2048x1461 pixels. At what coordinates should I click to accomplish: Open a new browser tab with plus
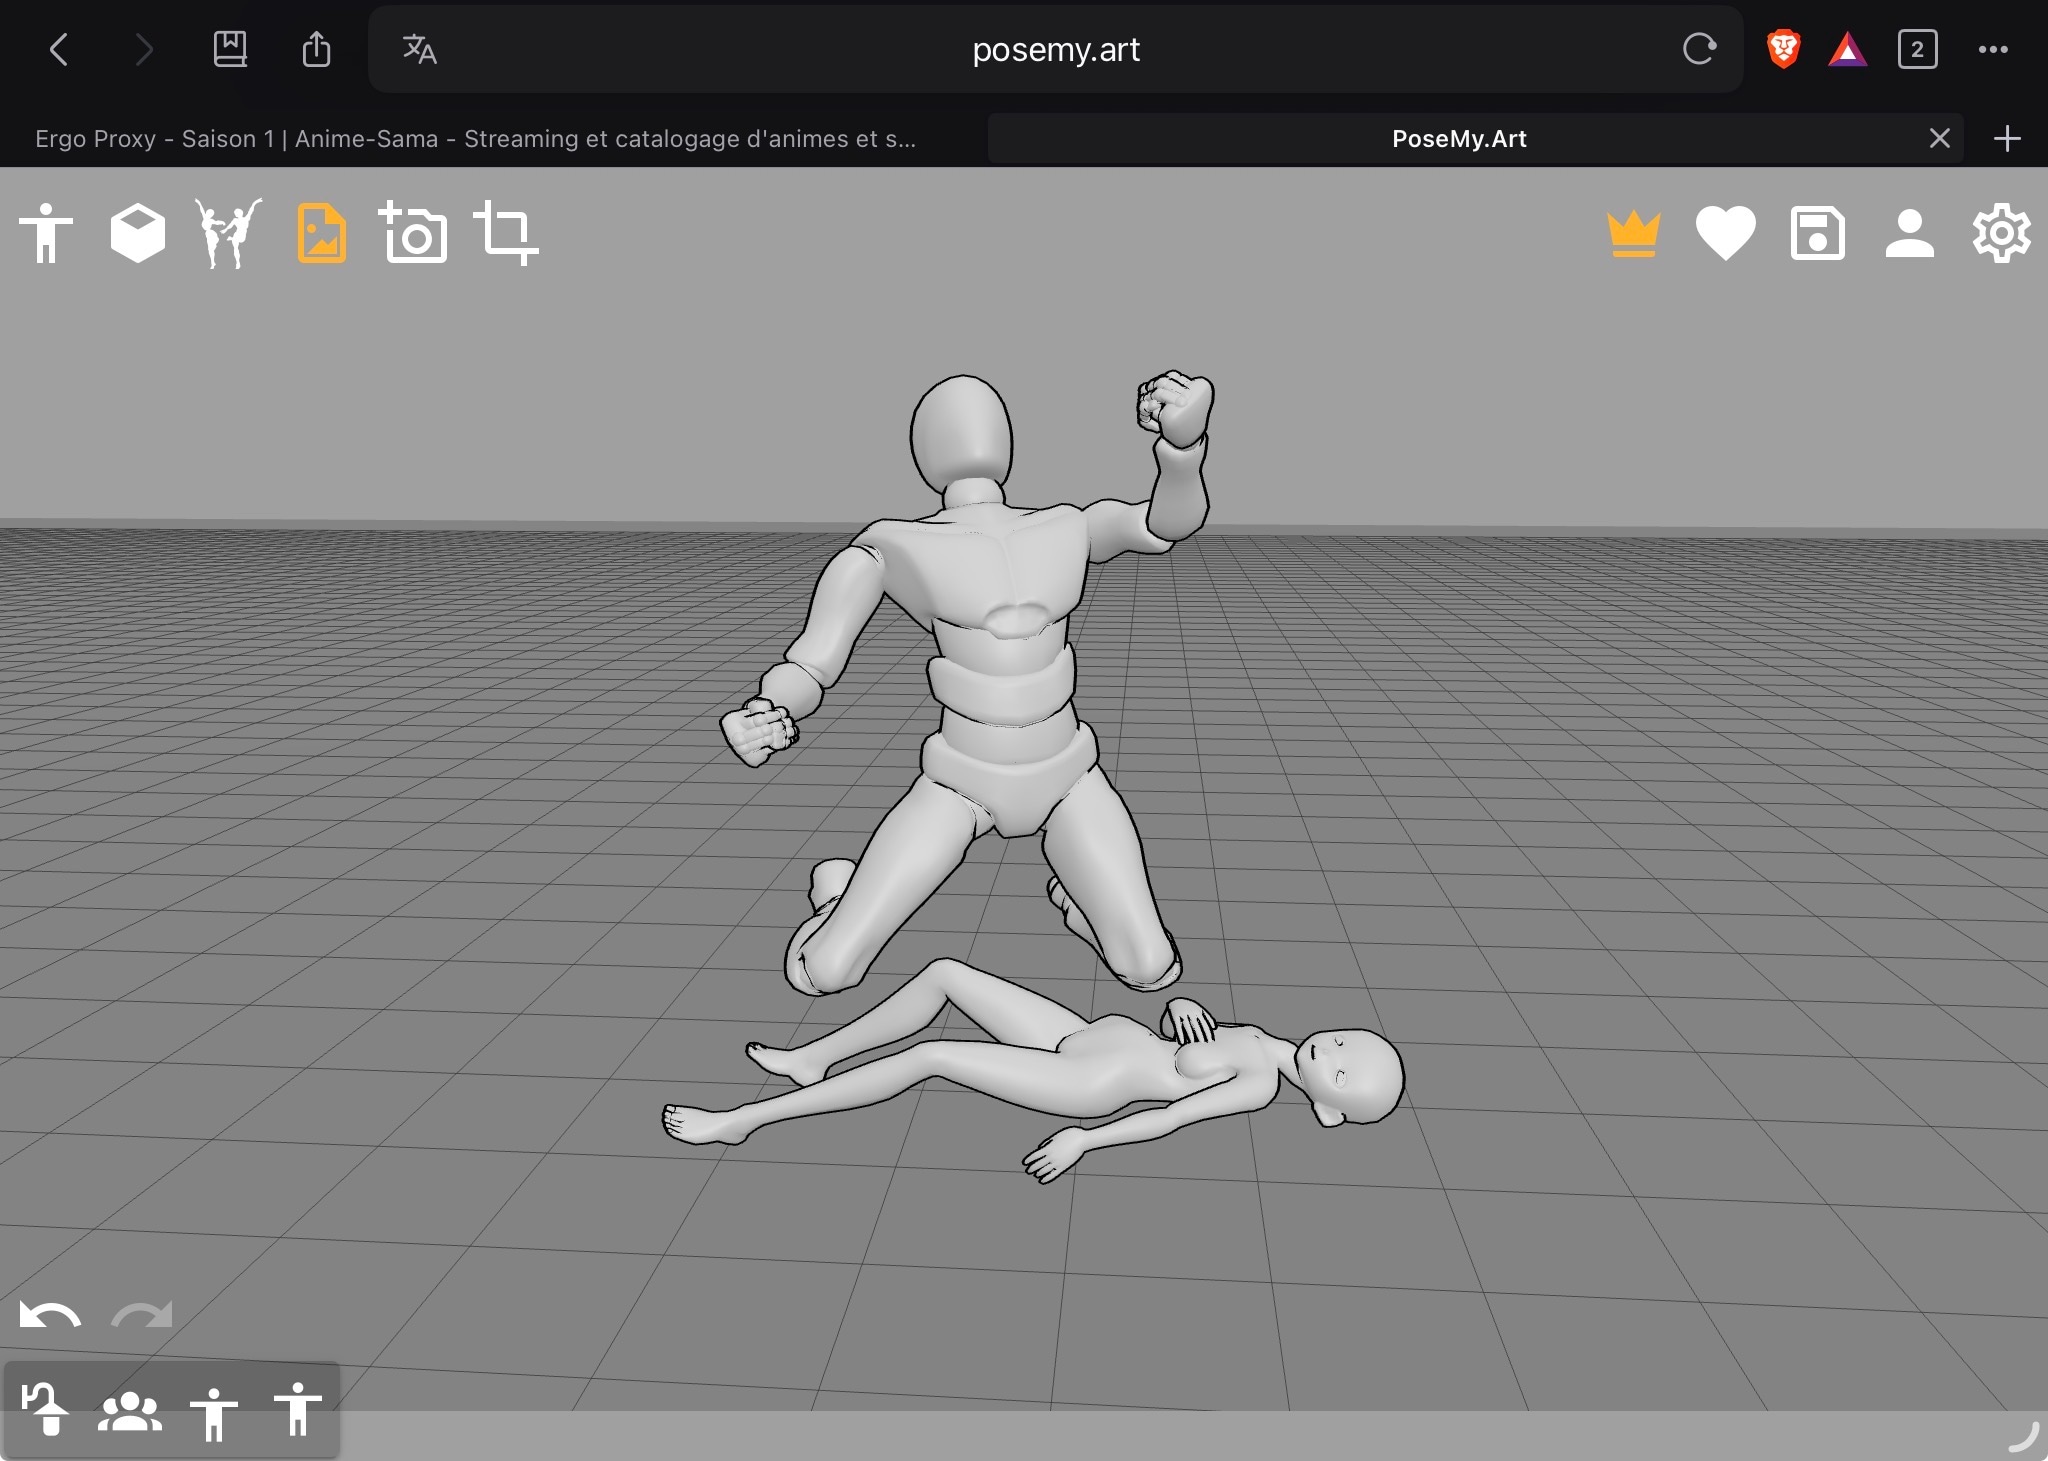[2007, 139]
